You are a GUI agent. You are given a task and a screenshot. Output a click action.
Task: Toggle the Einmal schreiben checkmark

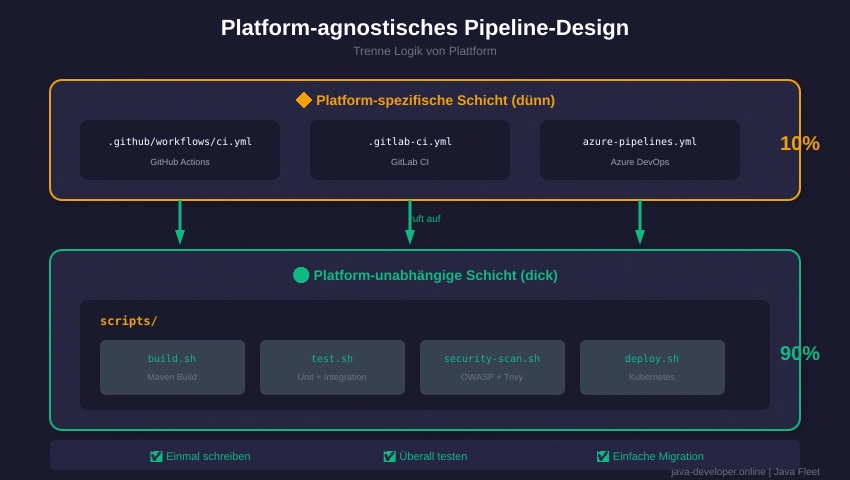156,456
